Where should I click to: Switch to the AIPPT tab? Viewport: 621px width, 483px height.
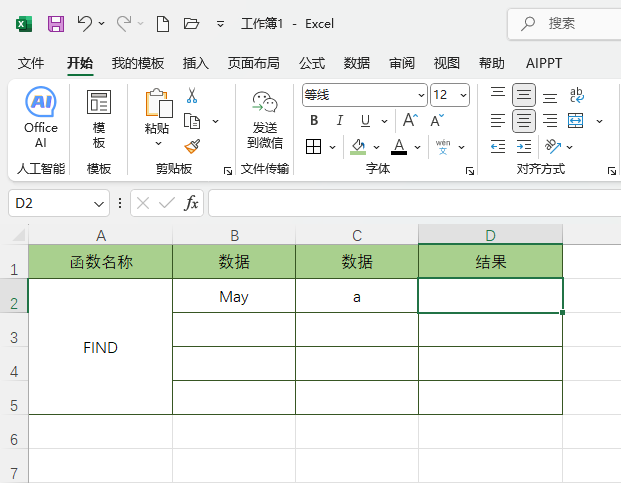(544, 63)
